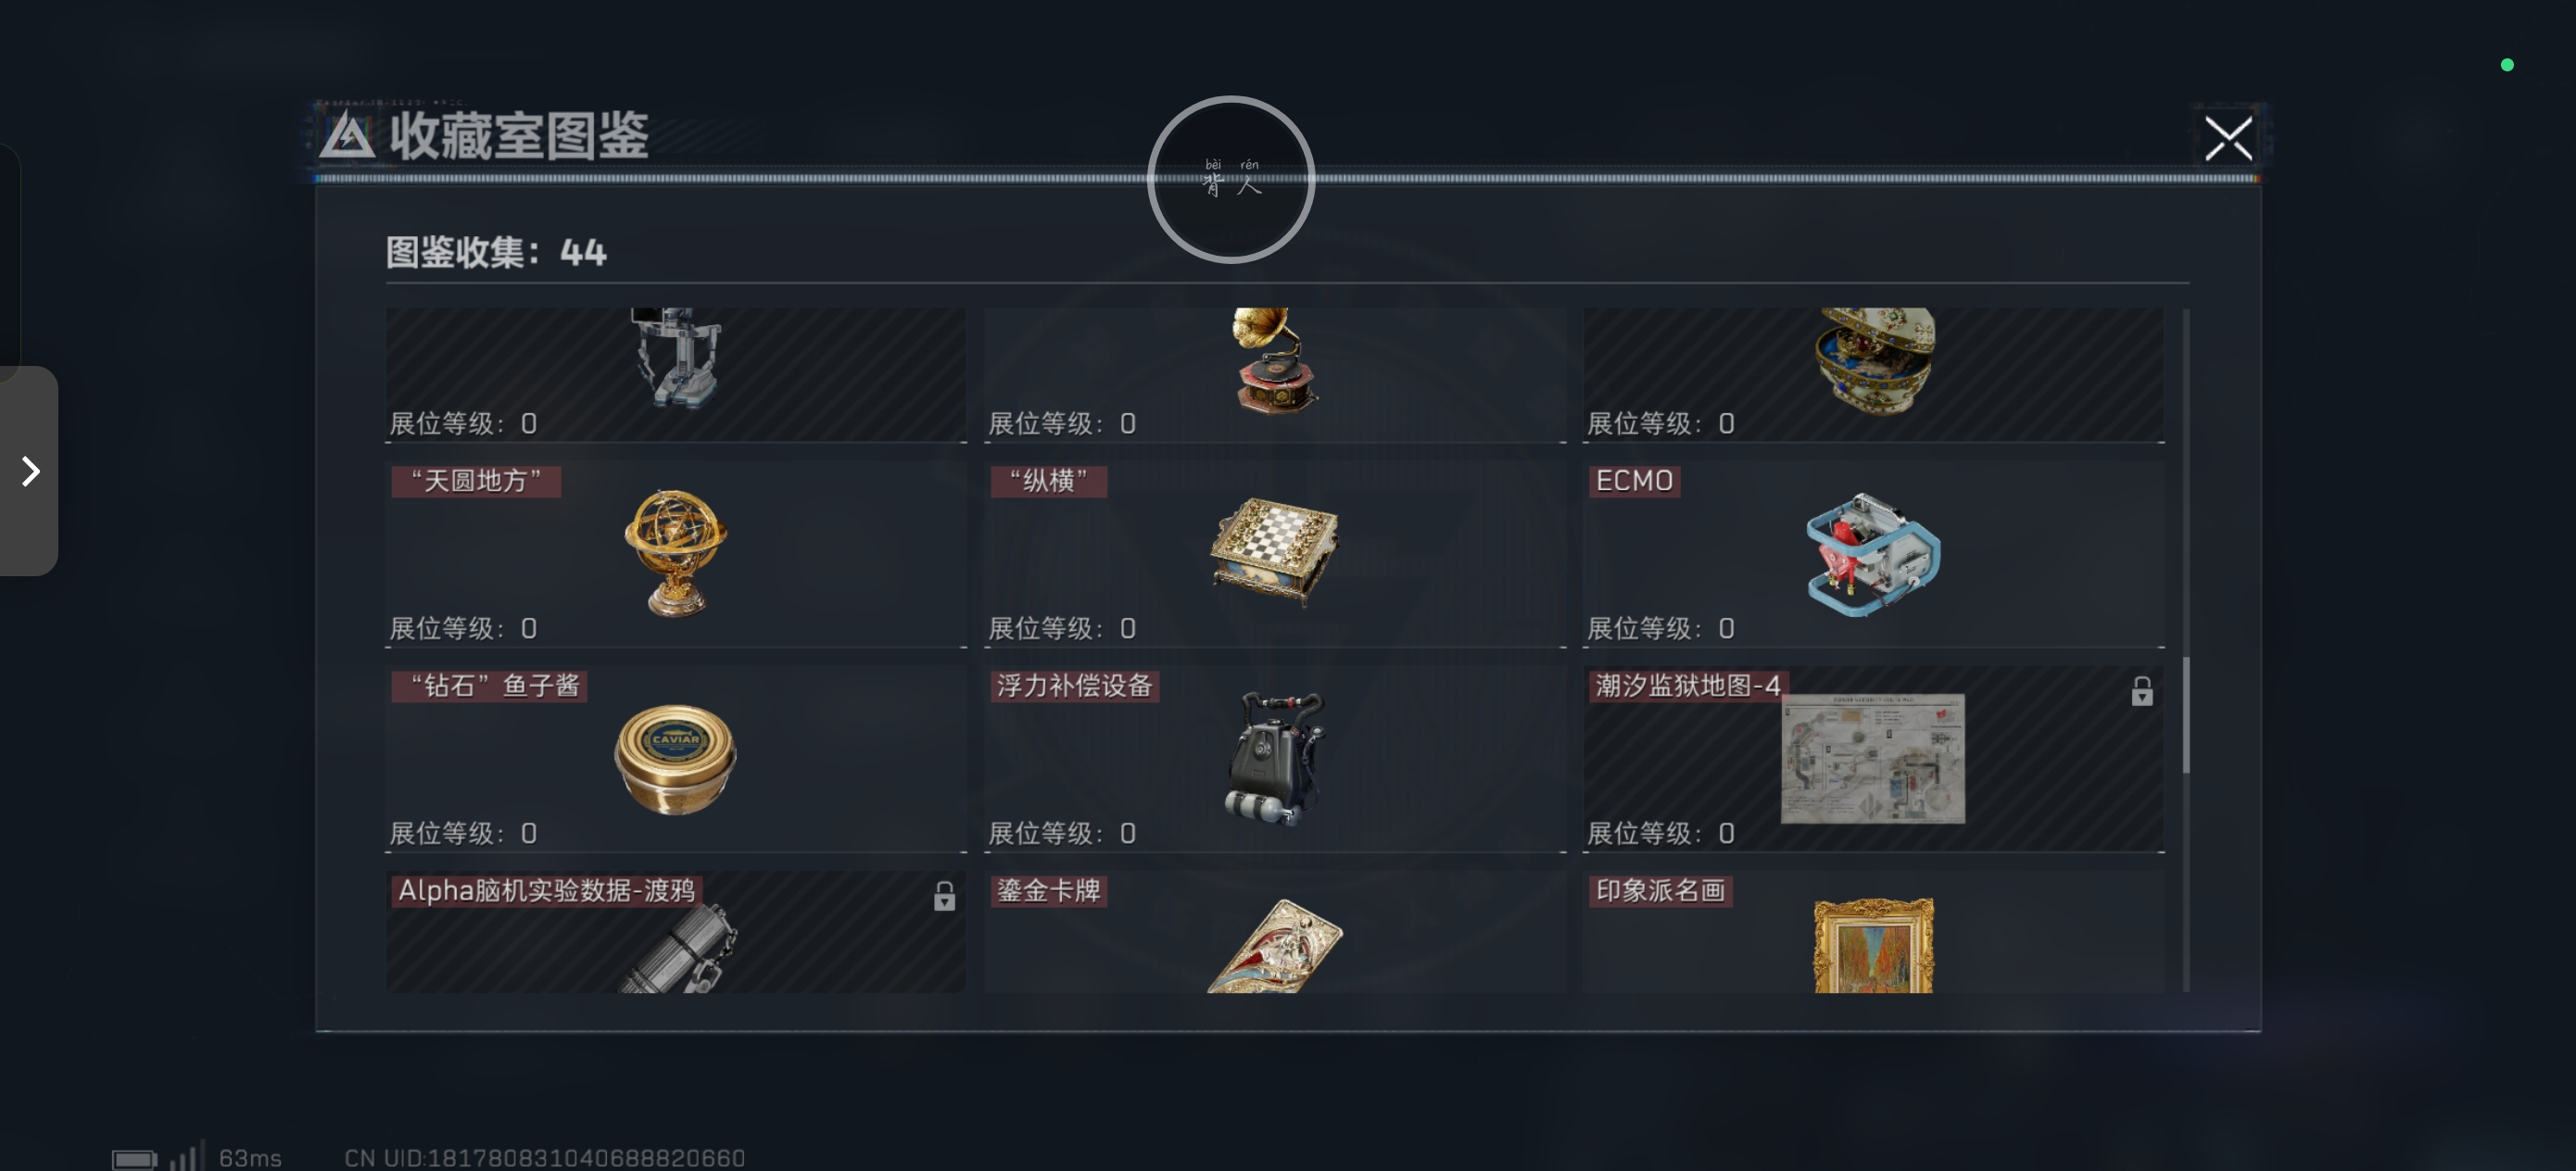
Task: Select the chessboard box collectible
Action: 1274,550
